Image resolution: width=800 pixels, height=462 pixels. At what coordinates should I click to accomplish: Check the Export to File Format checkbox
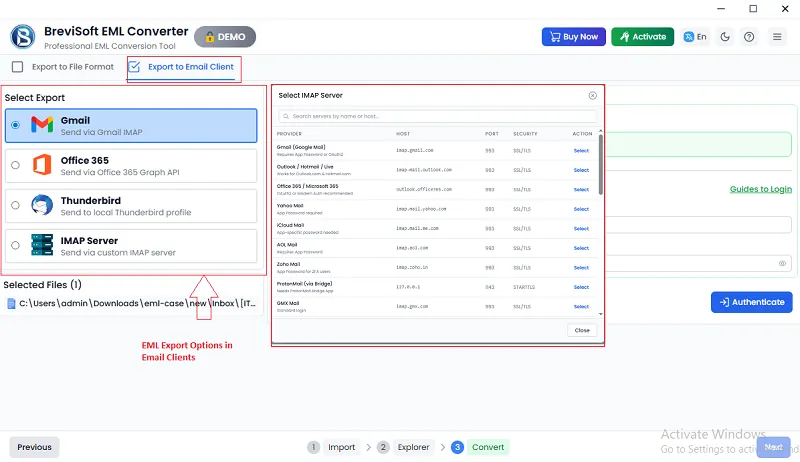pyautogui.click(x=17, y=68)
